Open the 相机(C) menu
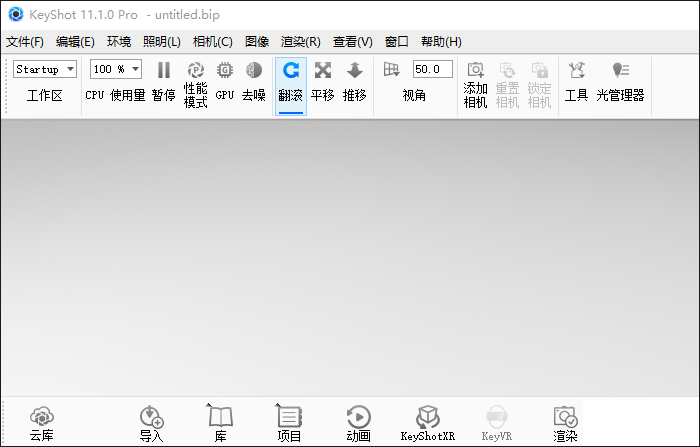 212,42
